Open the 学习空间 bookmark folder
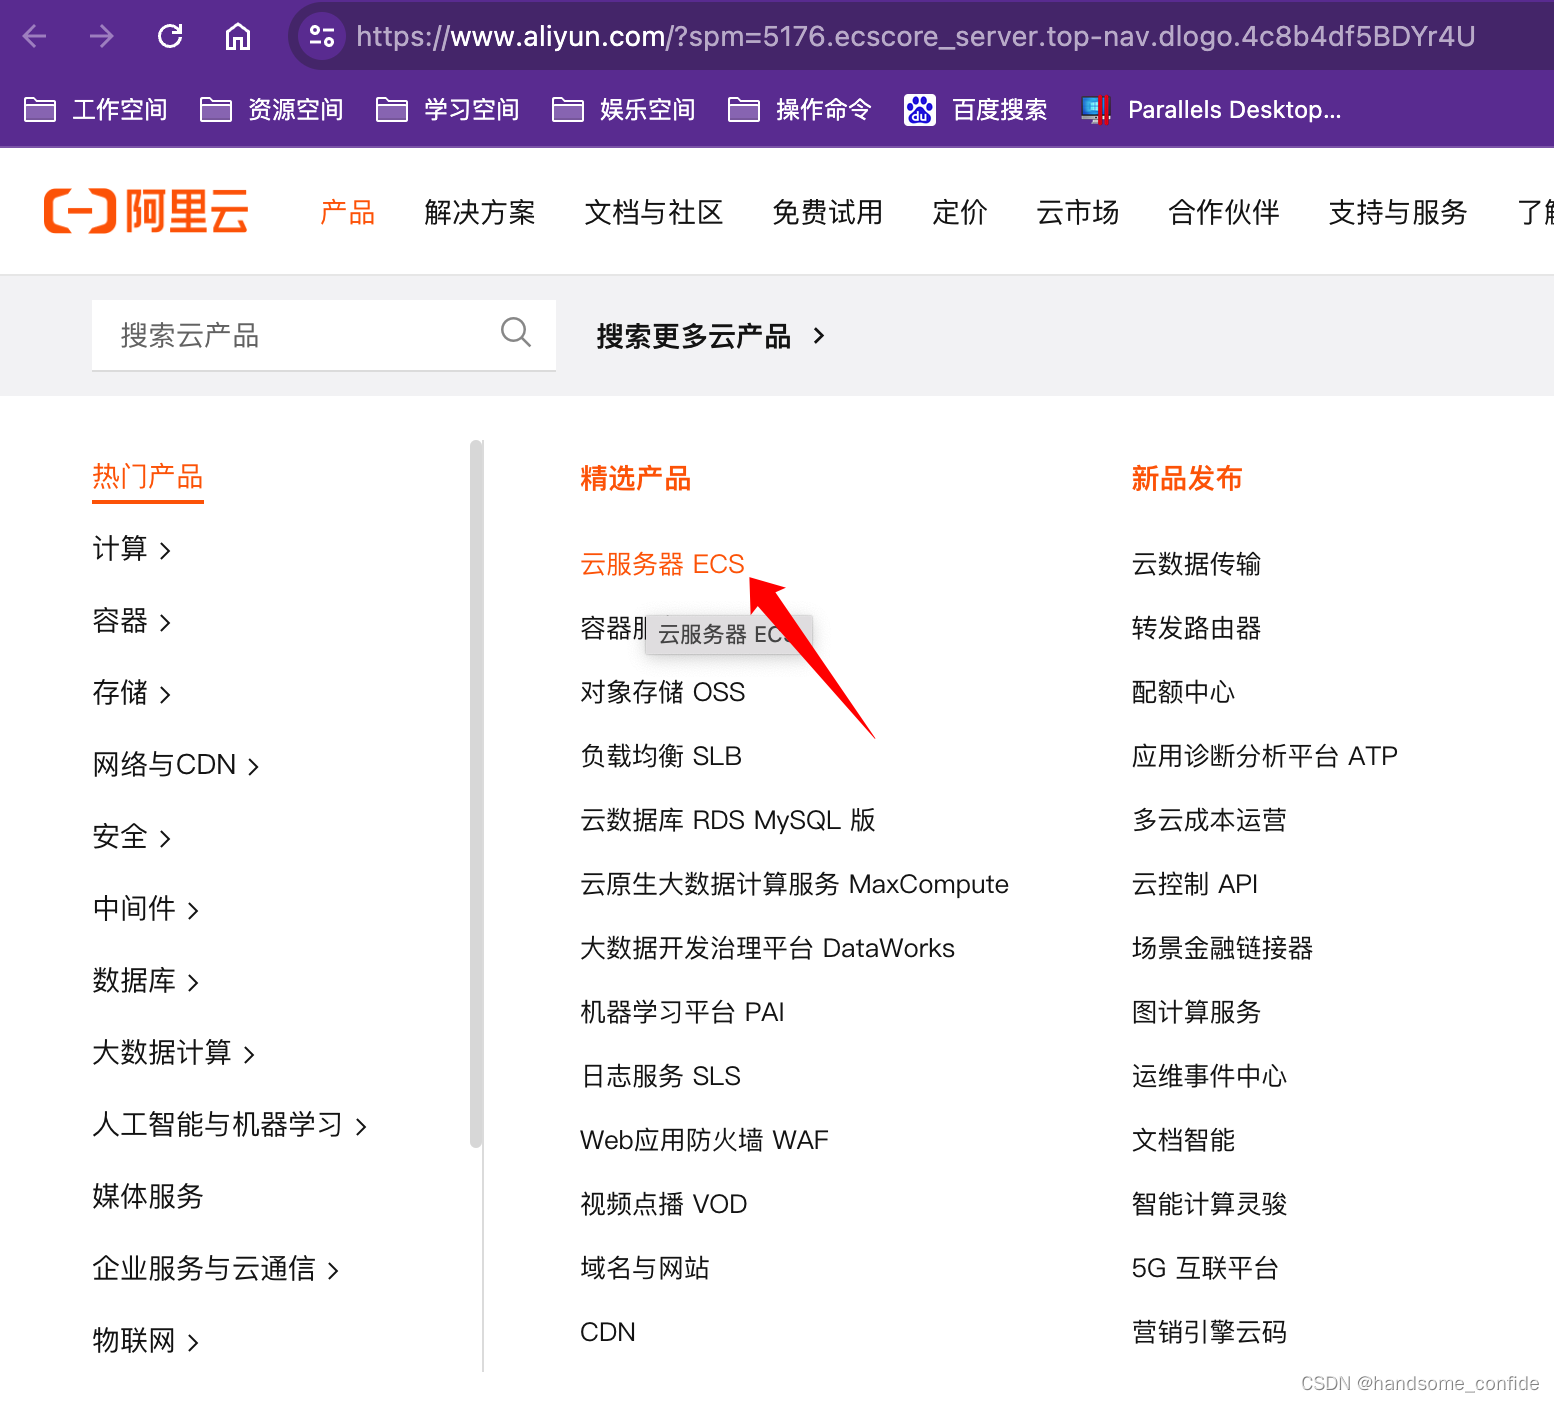This screenshot has width=1554, height=1402. tap(448, 109)
